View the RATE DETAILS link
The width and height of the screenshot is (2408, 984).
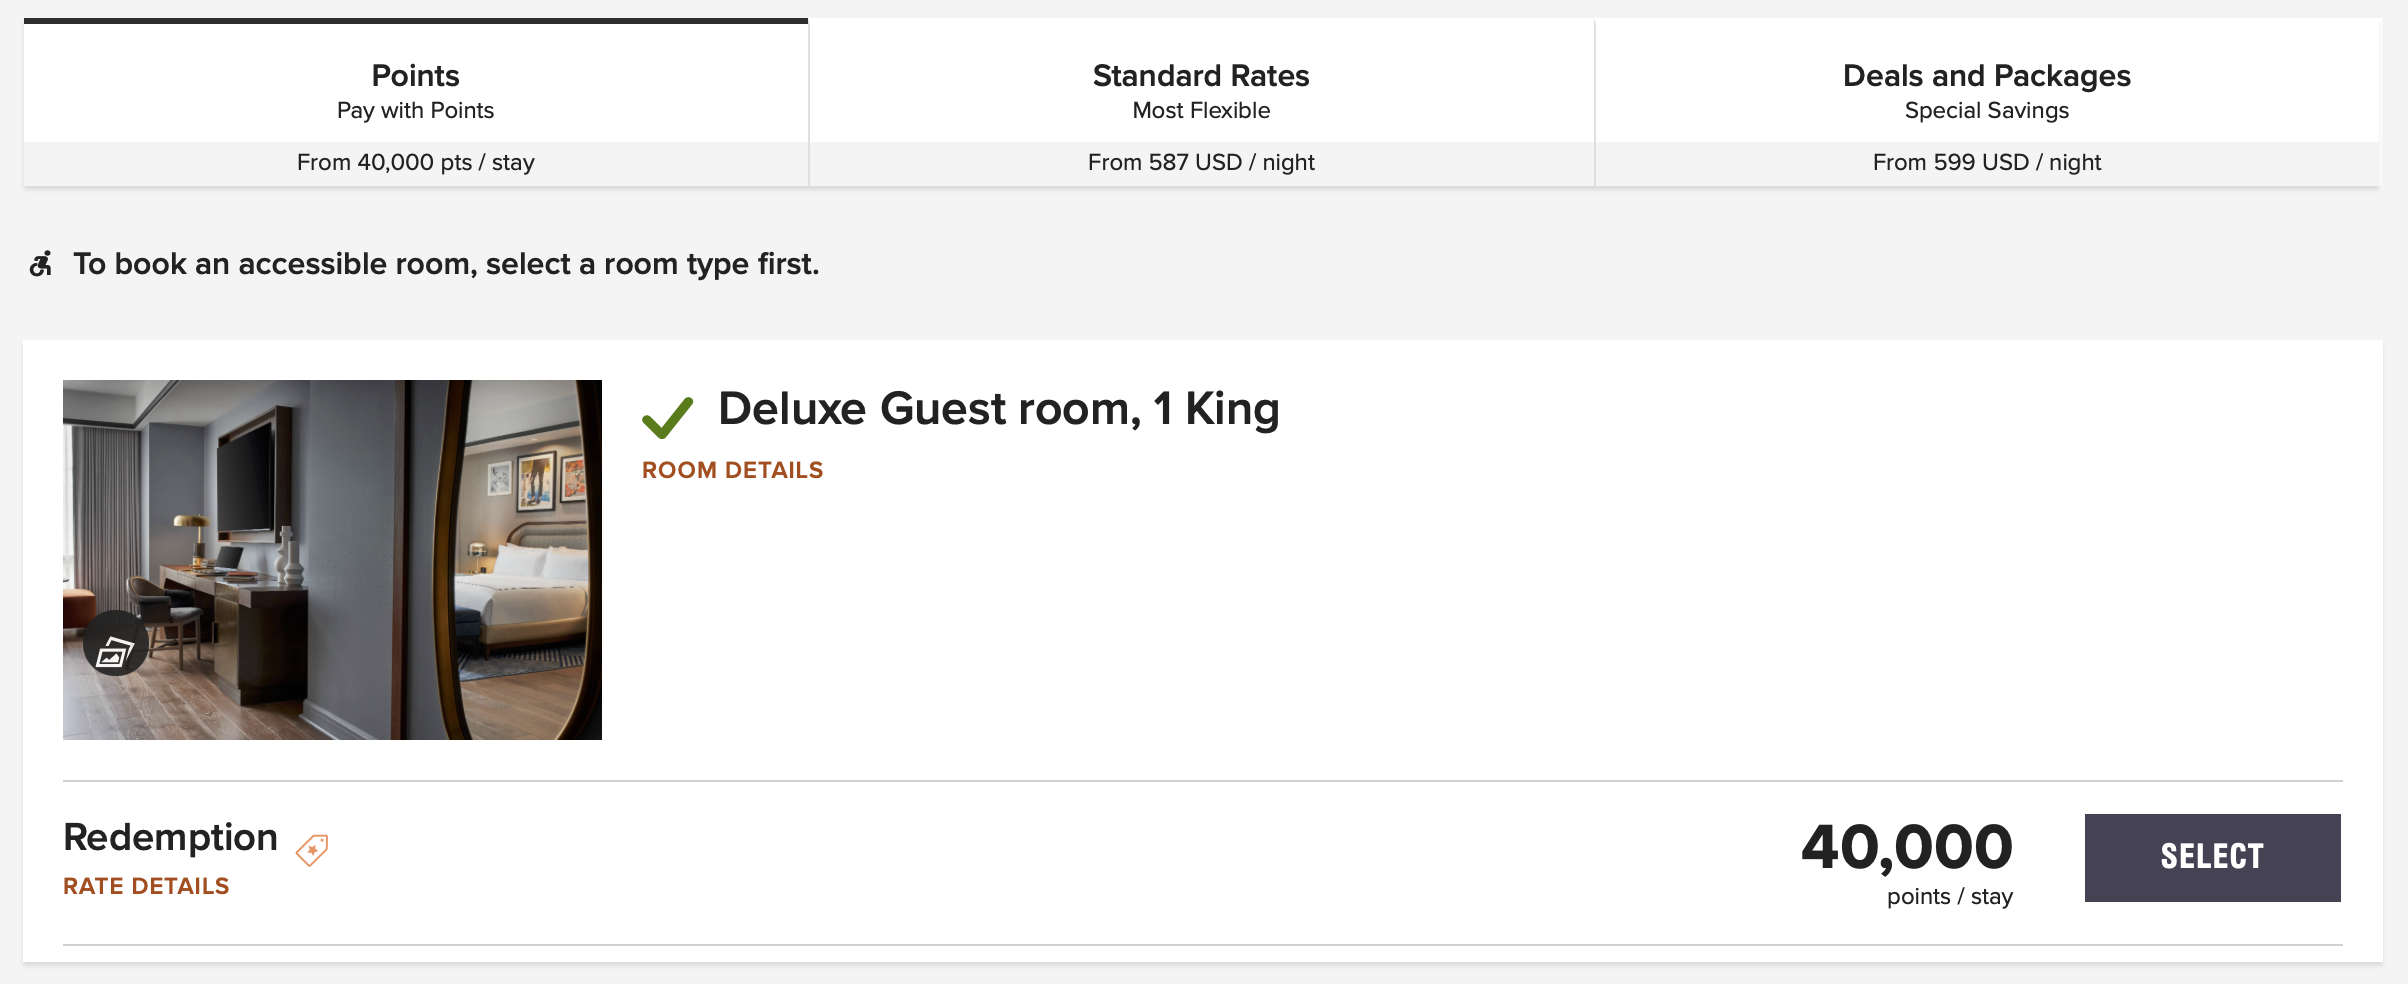tap(146, 886)
